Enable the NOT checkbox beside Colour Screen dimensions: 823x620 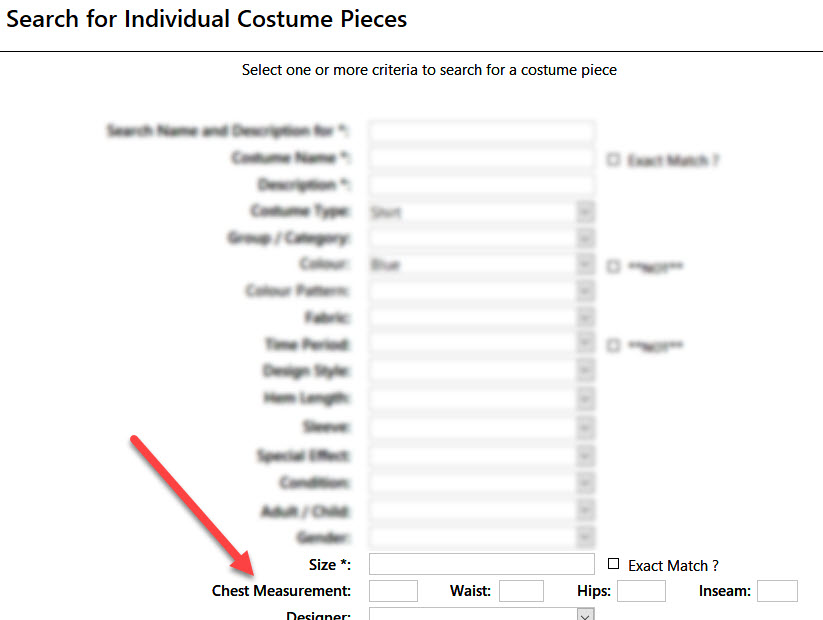(613, 267)
